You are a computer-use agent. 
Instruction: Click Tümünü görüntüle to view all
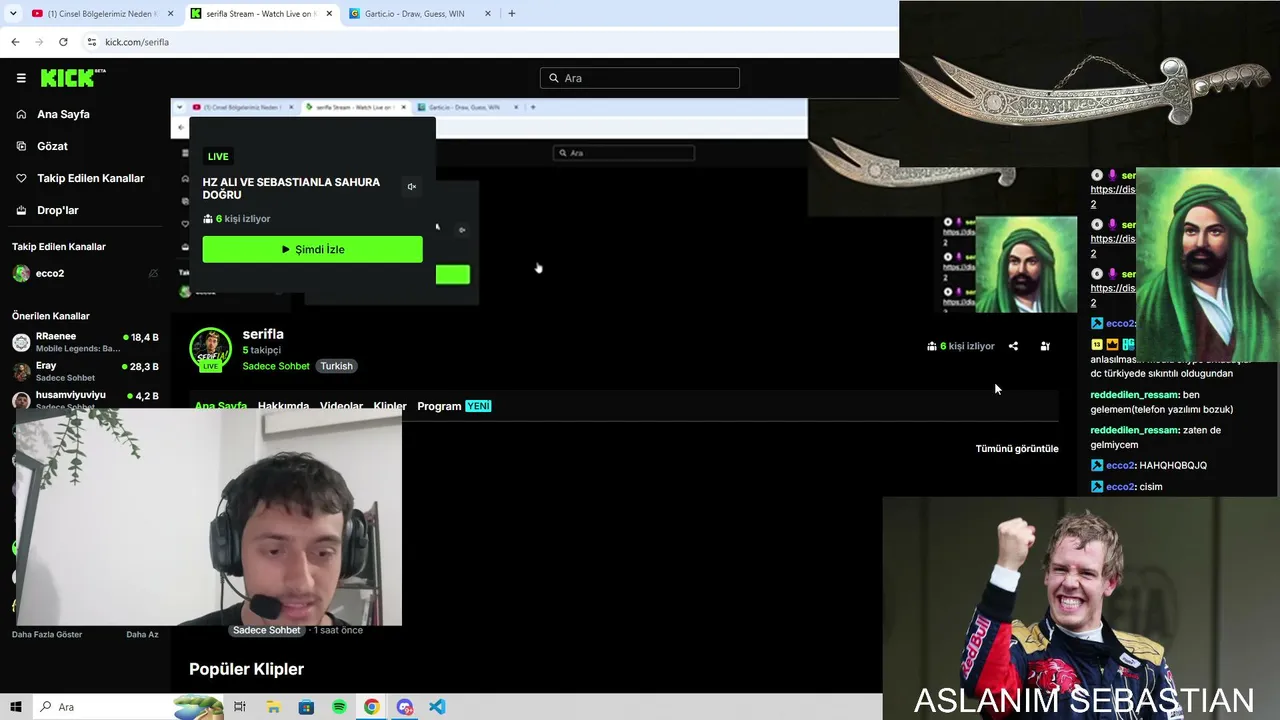click(x=1017, y=449)
